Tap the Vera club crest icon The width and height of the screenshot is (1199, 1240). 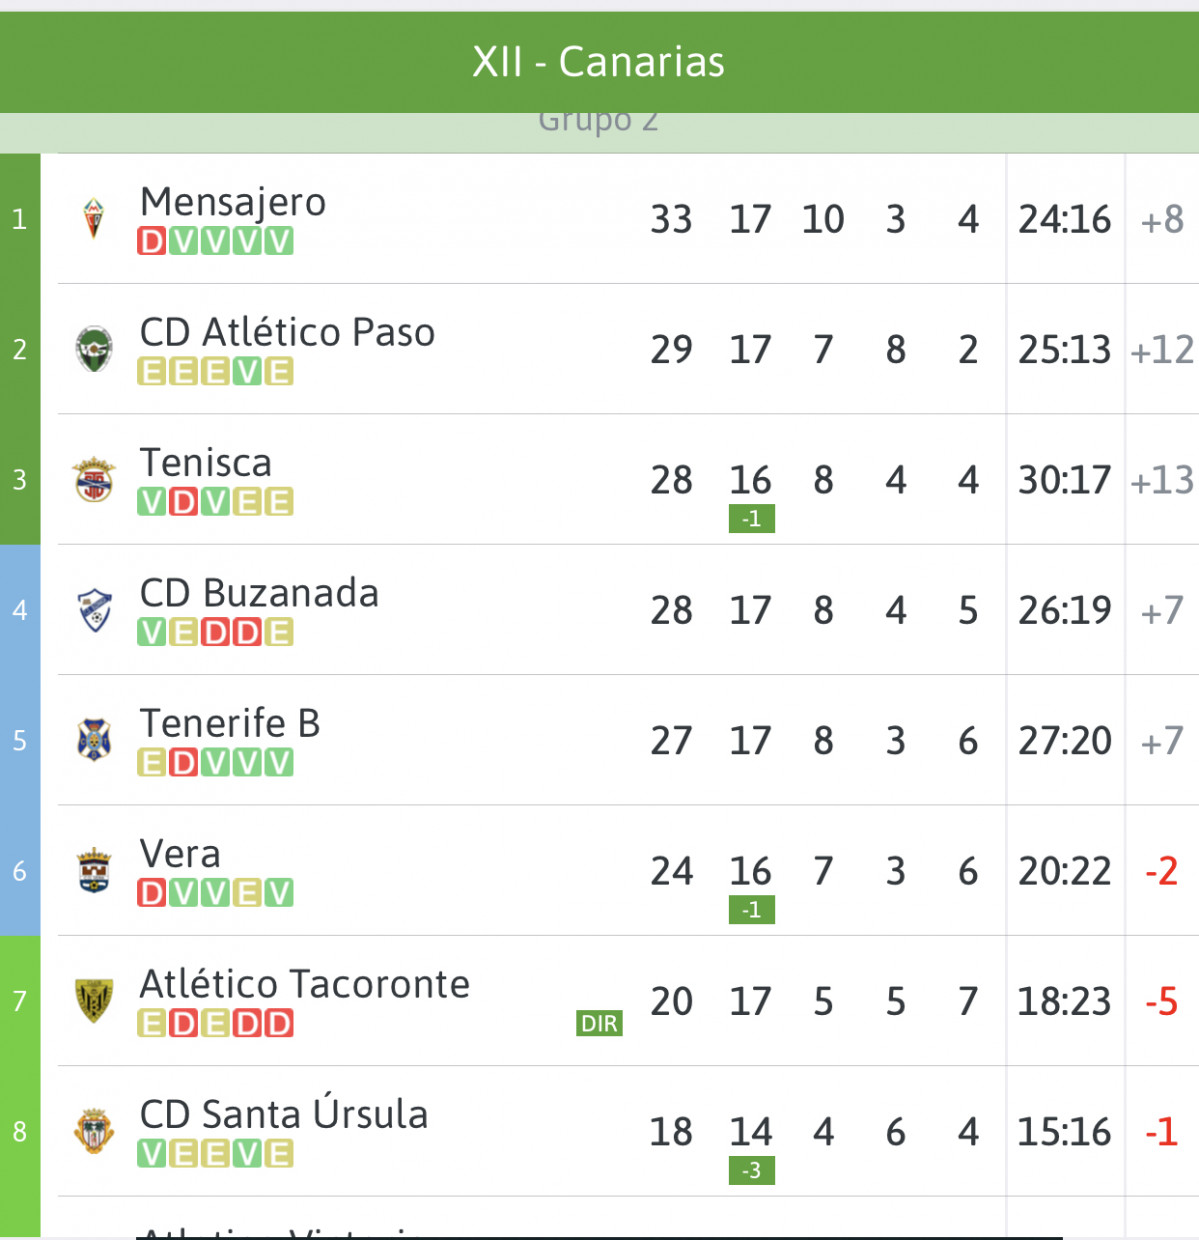click(x=94, y=871)
